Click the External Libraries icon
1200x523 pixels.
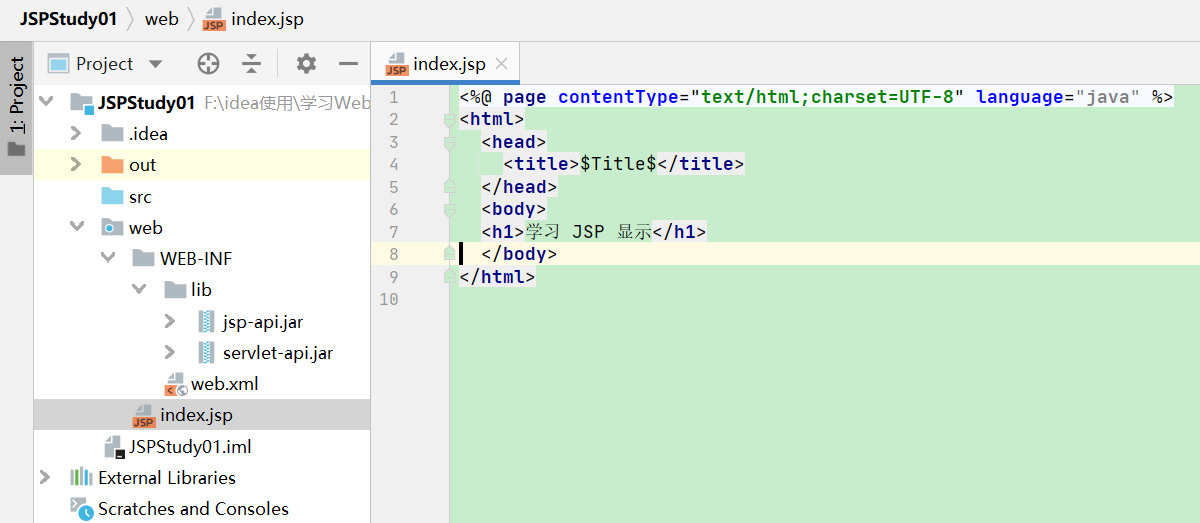click(81, 477)
